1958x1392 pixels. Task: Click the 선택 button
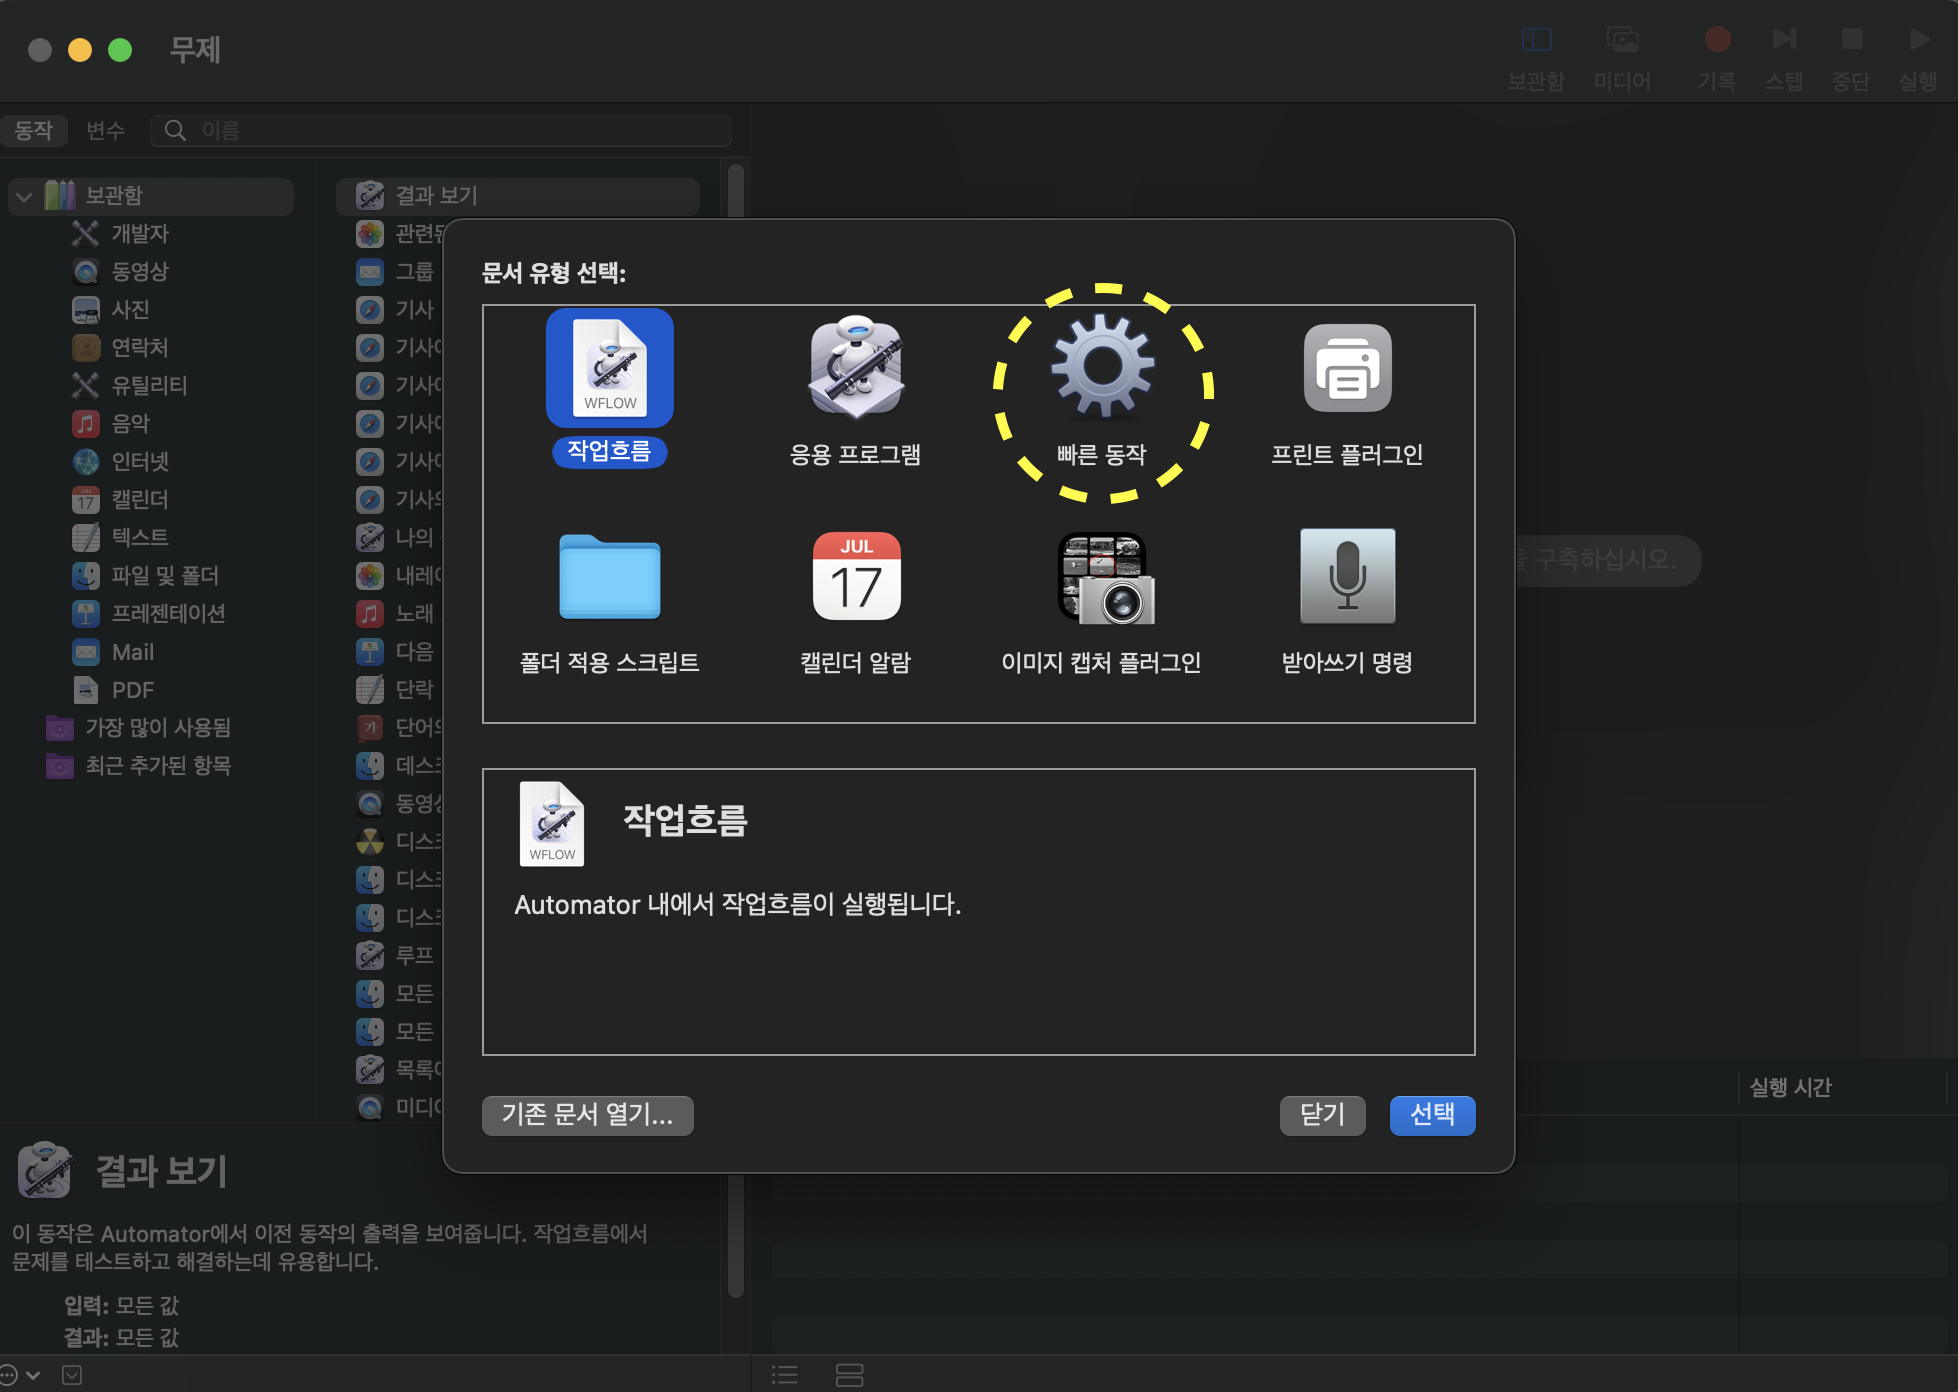coord(1432,1114)
